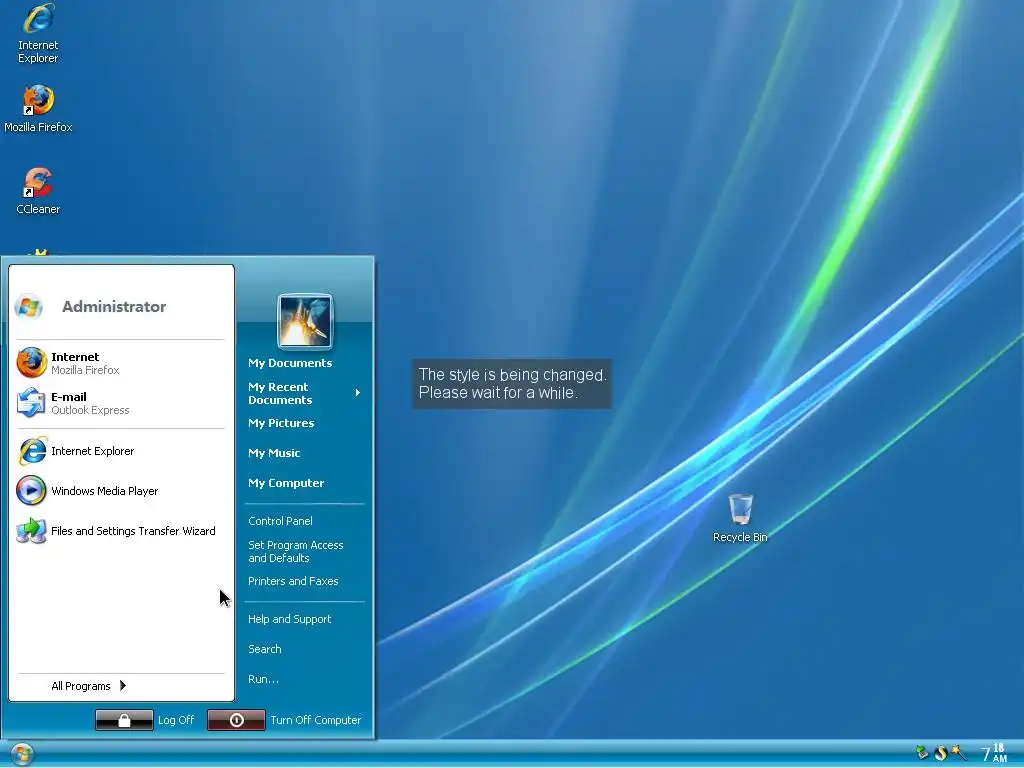This screenshot has height=768, width=1024.
Task: Launch Mozilla Firefox desktop icon
Action: point(38,108)
